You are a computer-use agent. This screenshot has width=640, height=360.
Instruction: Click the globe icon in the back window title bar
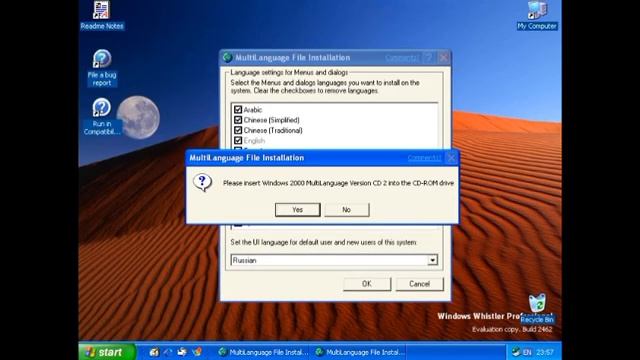[227, 58]
